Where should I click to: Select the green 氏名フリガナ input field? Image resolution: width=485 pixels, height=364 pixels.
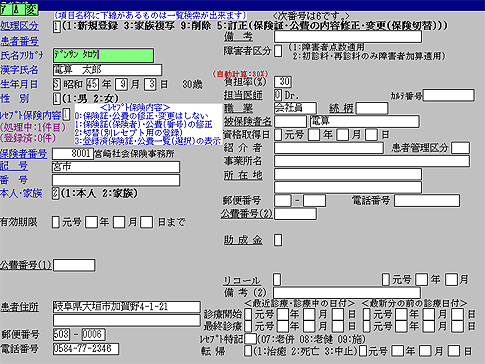point(103,55)
